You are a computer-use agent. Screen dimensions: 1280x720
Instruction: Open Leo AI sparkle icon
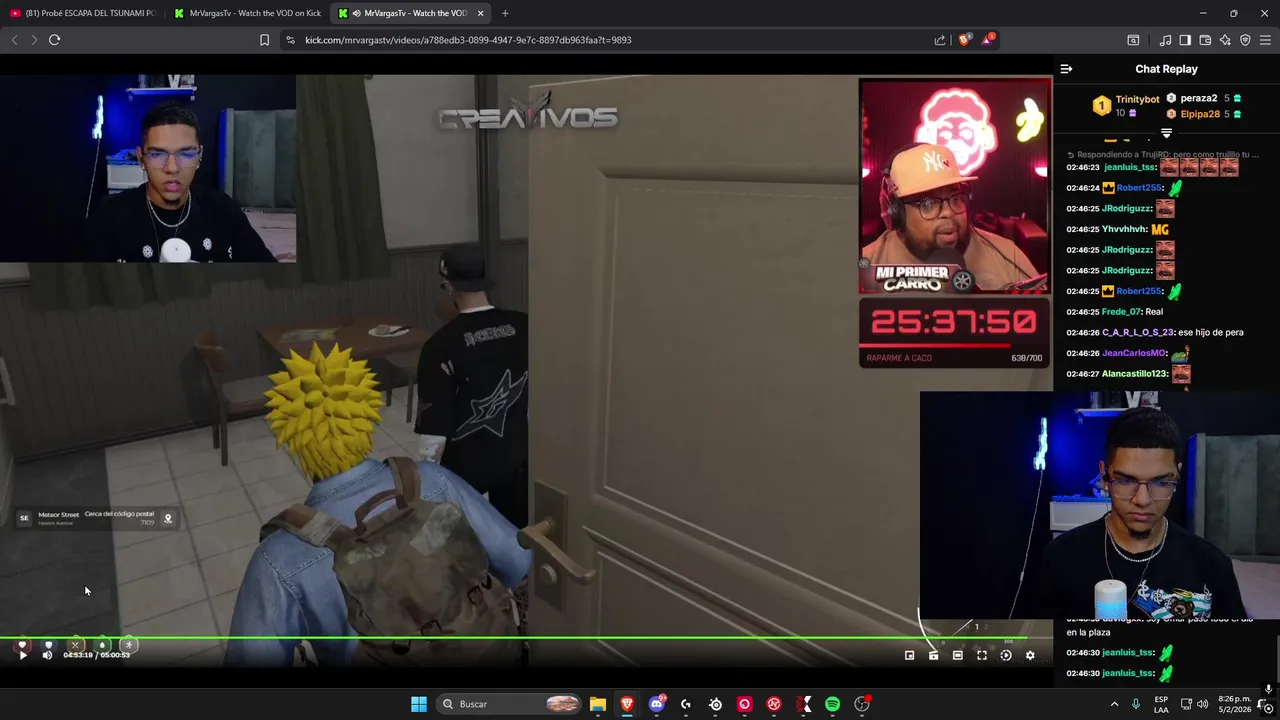coord(1225,40)
